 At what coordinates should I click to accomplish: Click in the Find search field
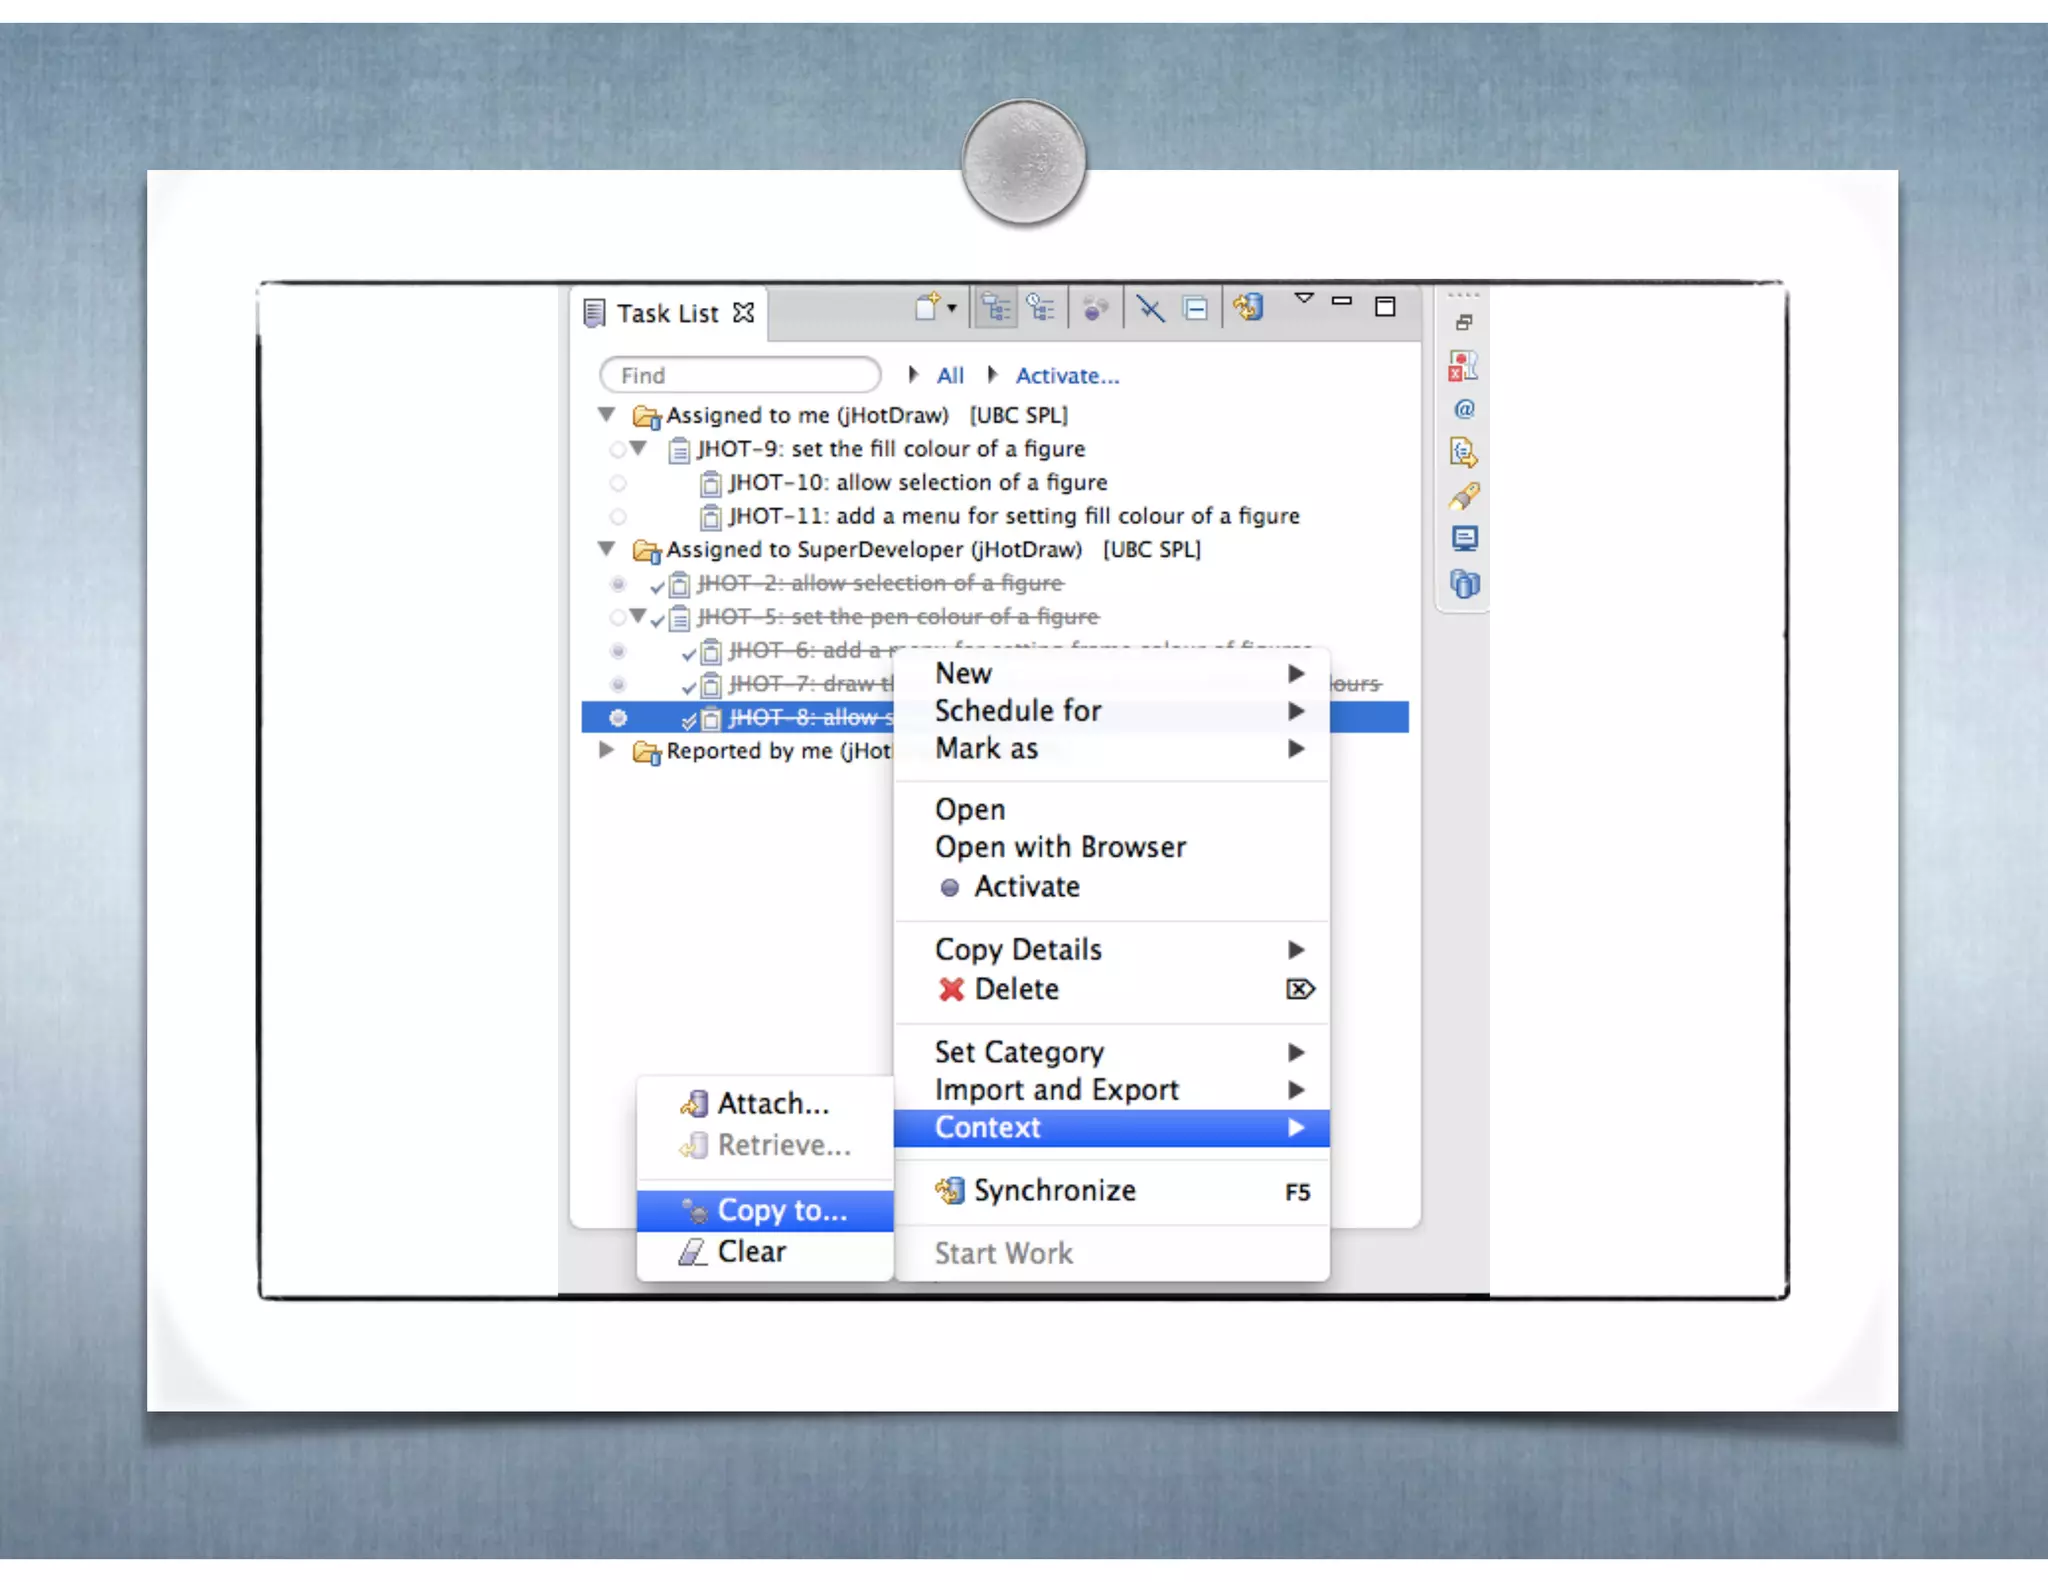click(x=740, y=376)
